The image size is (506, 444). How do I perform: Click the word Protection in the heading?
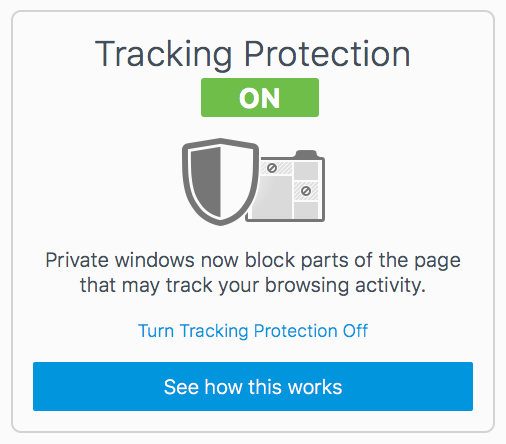pos(327,53)
